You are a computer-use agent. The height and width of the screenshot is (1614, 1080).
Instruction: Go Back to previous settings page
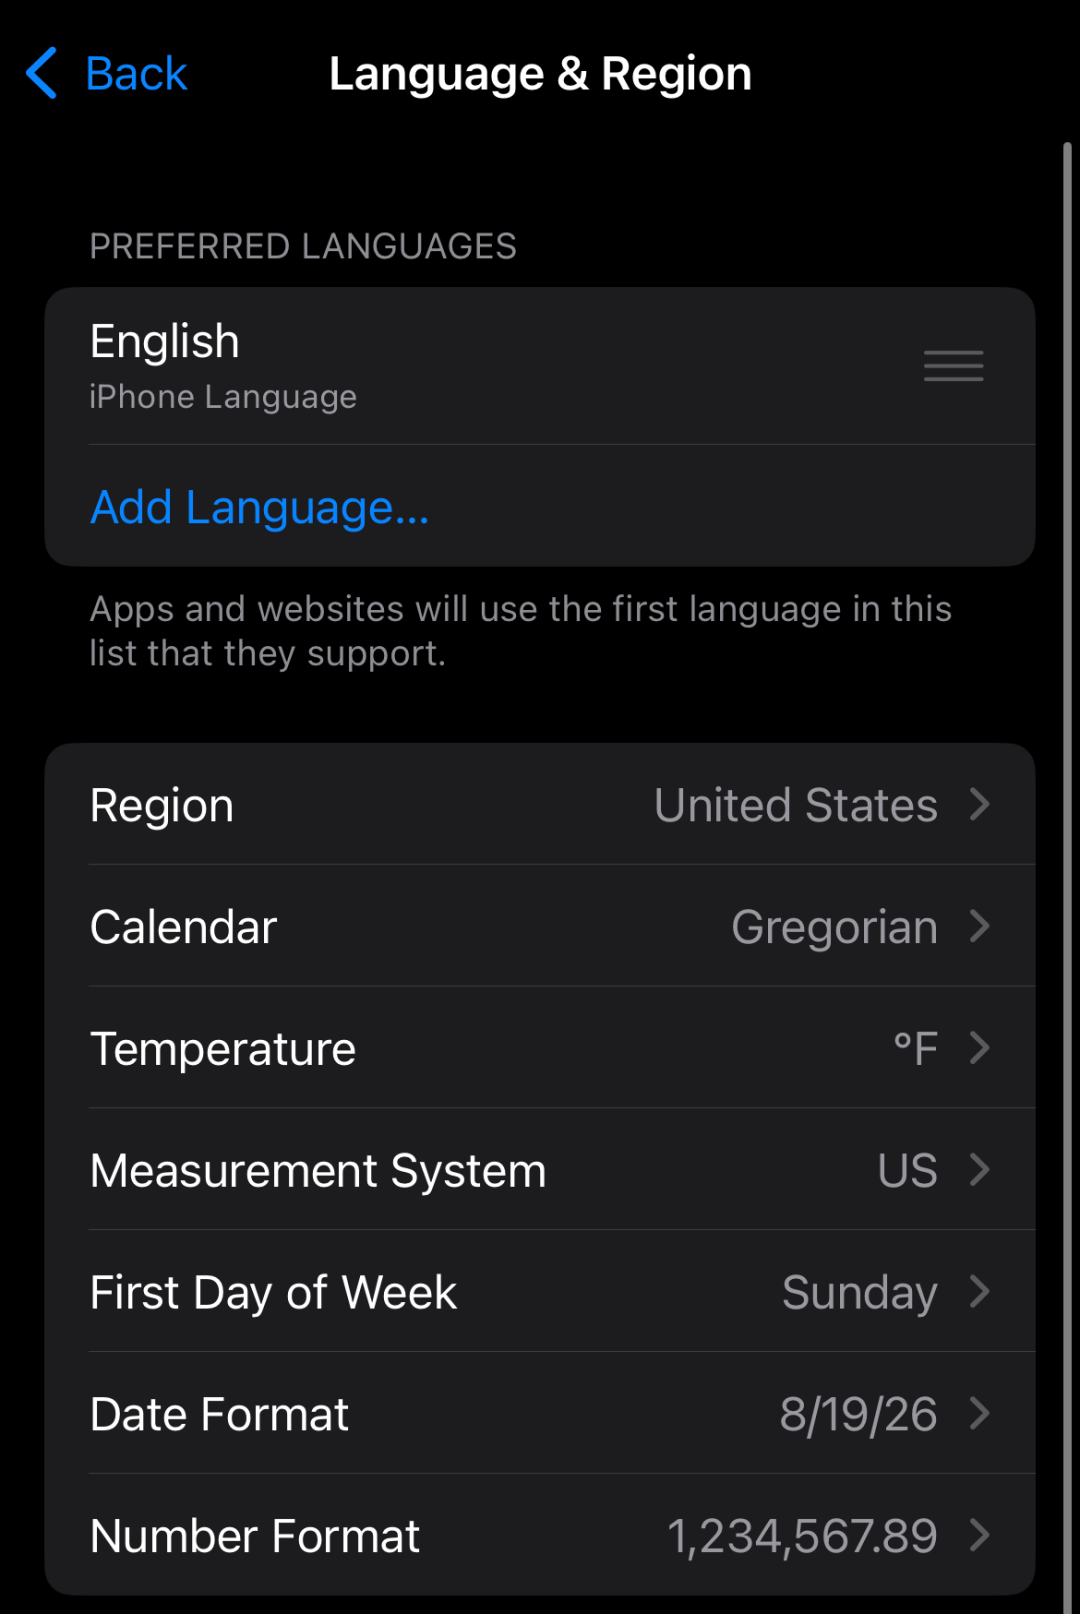pyautogui.click(x=107, y=73)
